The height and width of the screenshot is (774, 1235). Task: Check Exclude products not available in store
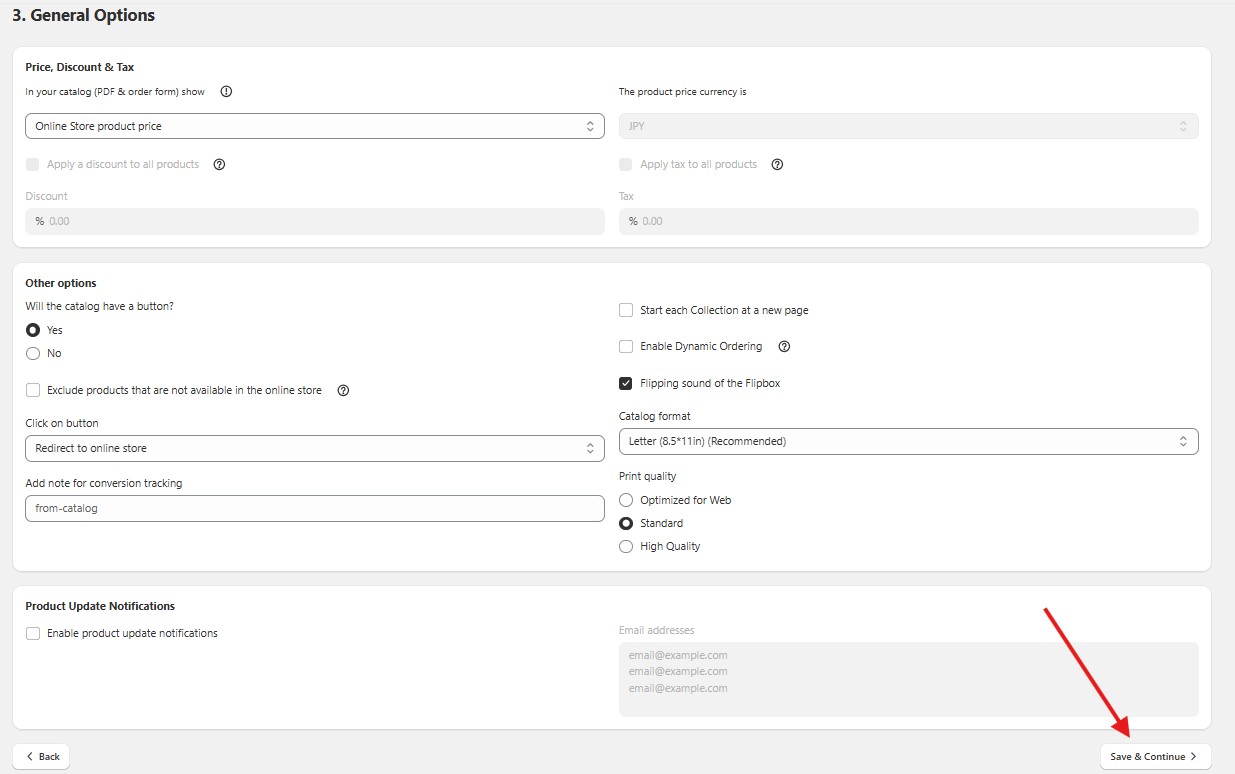click(x=33, y=390)
